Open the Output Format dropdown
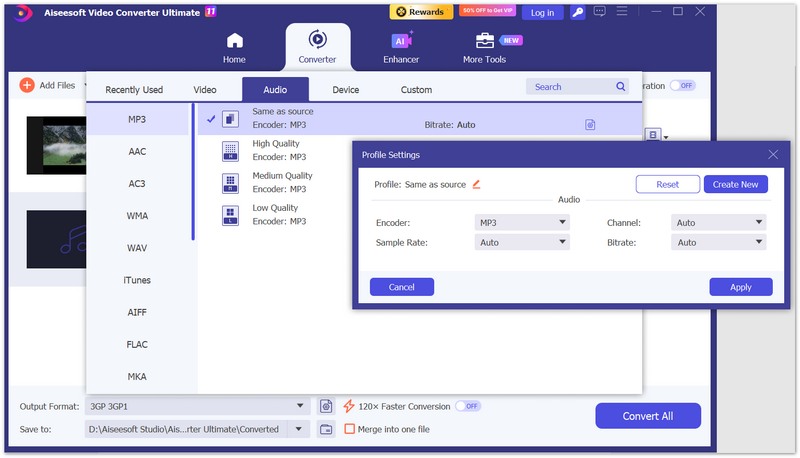This screenshot has height=458, width=800. tap(197, 406)
